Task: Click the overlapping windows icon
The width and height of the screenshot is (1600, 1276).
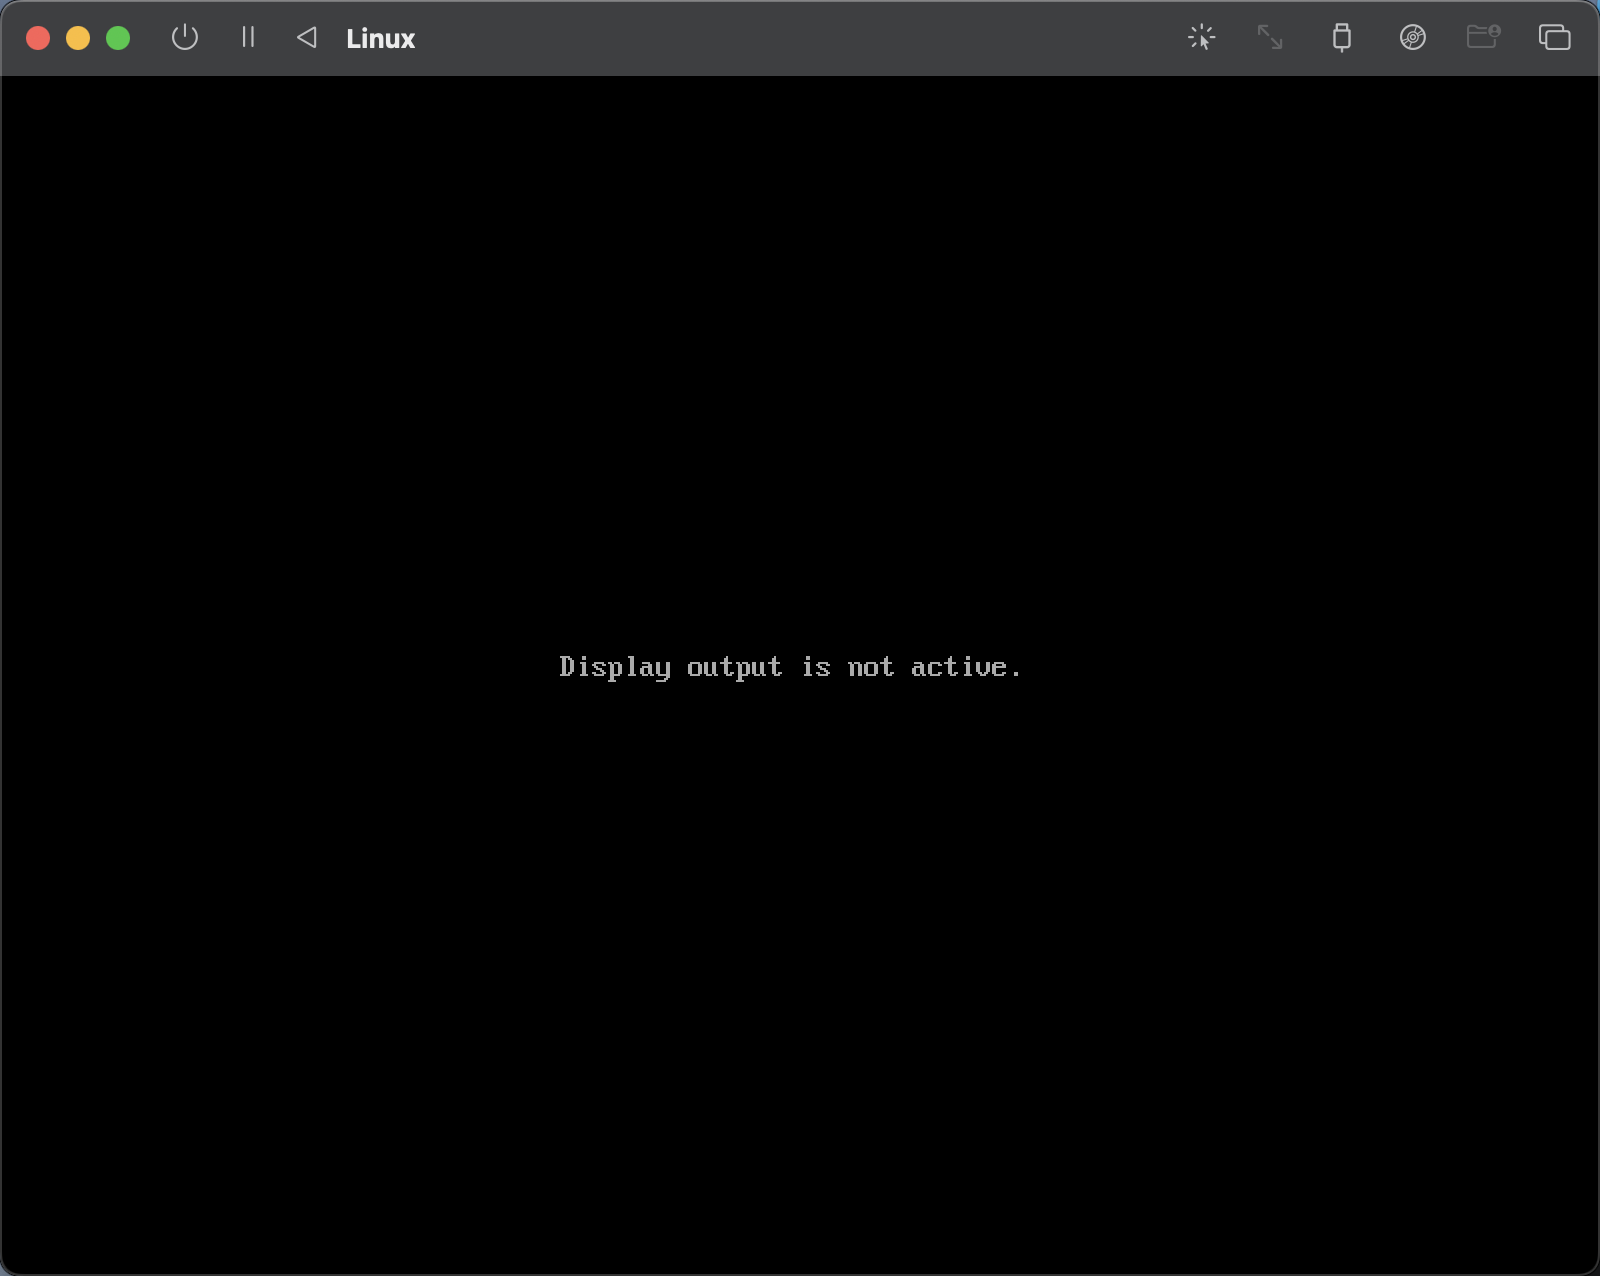Action: click(1554, 38)
